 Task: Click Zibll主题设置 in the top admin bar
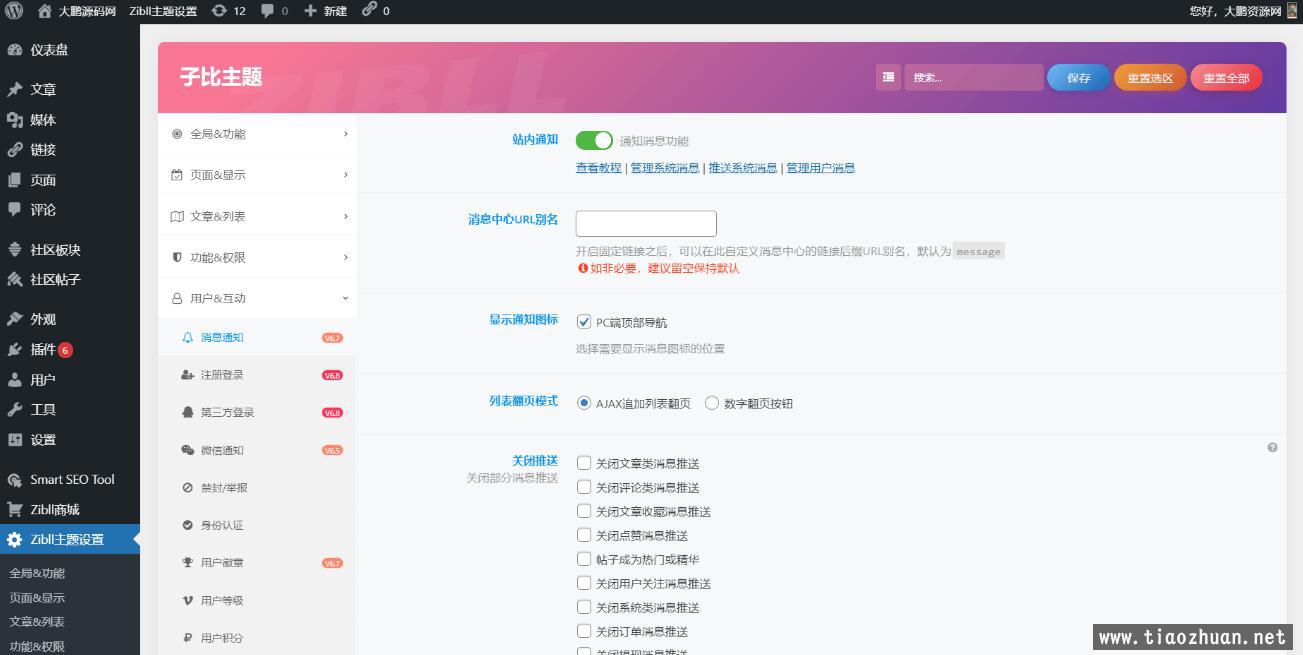coord(163,11)
